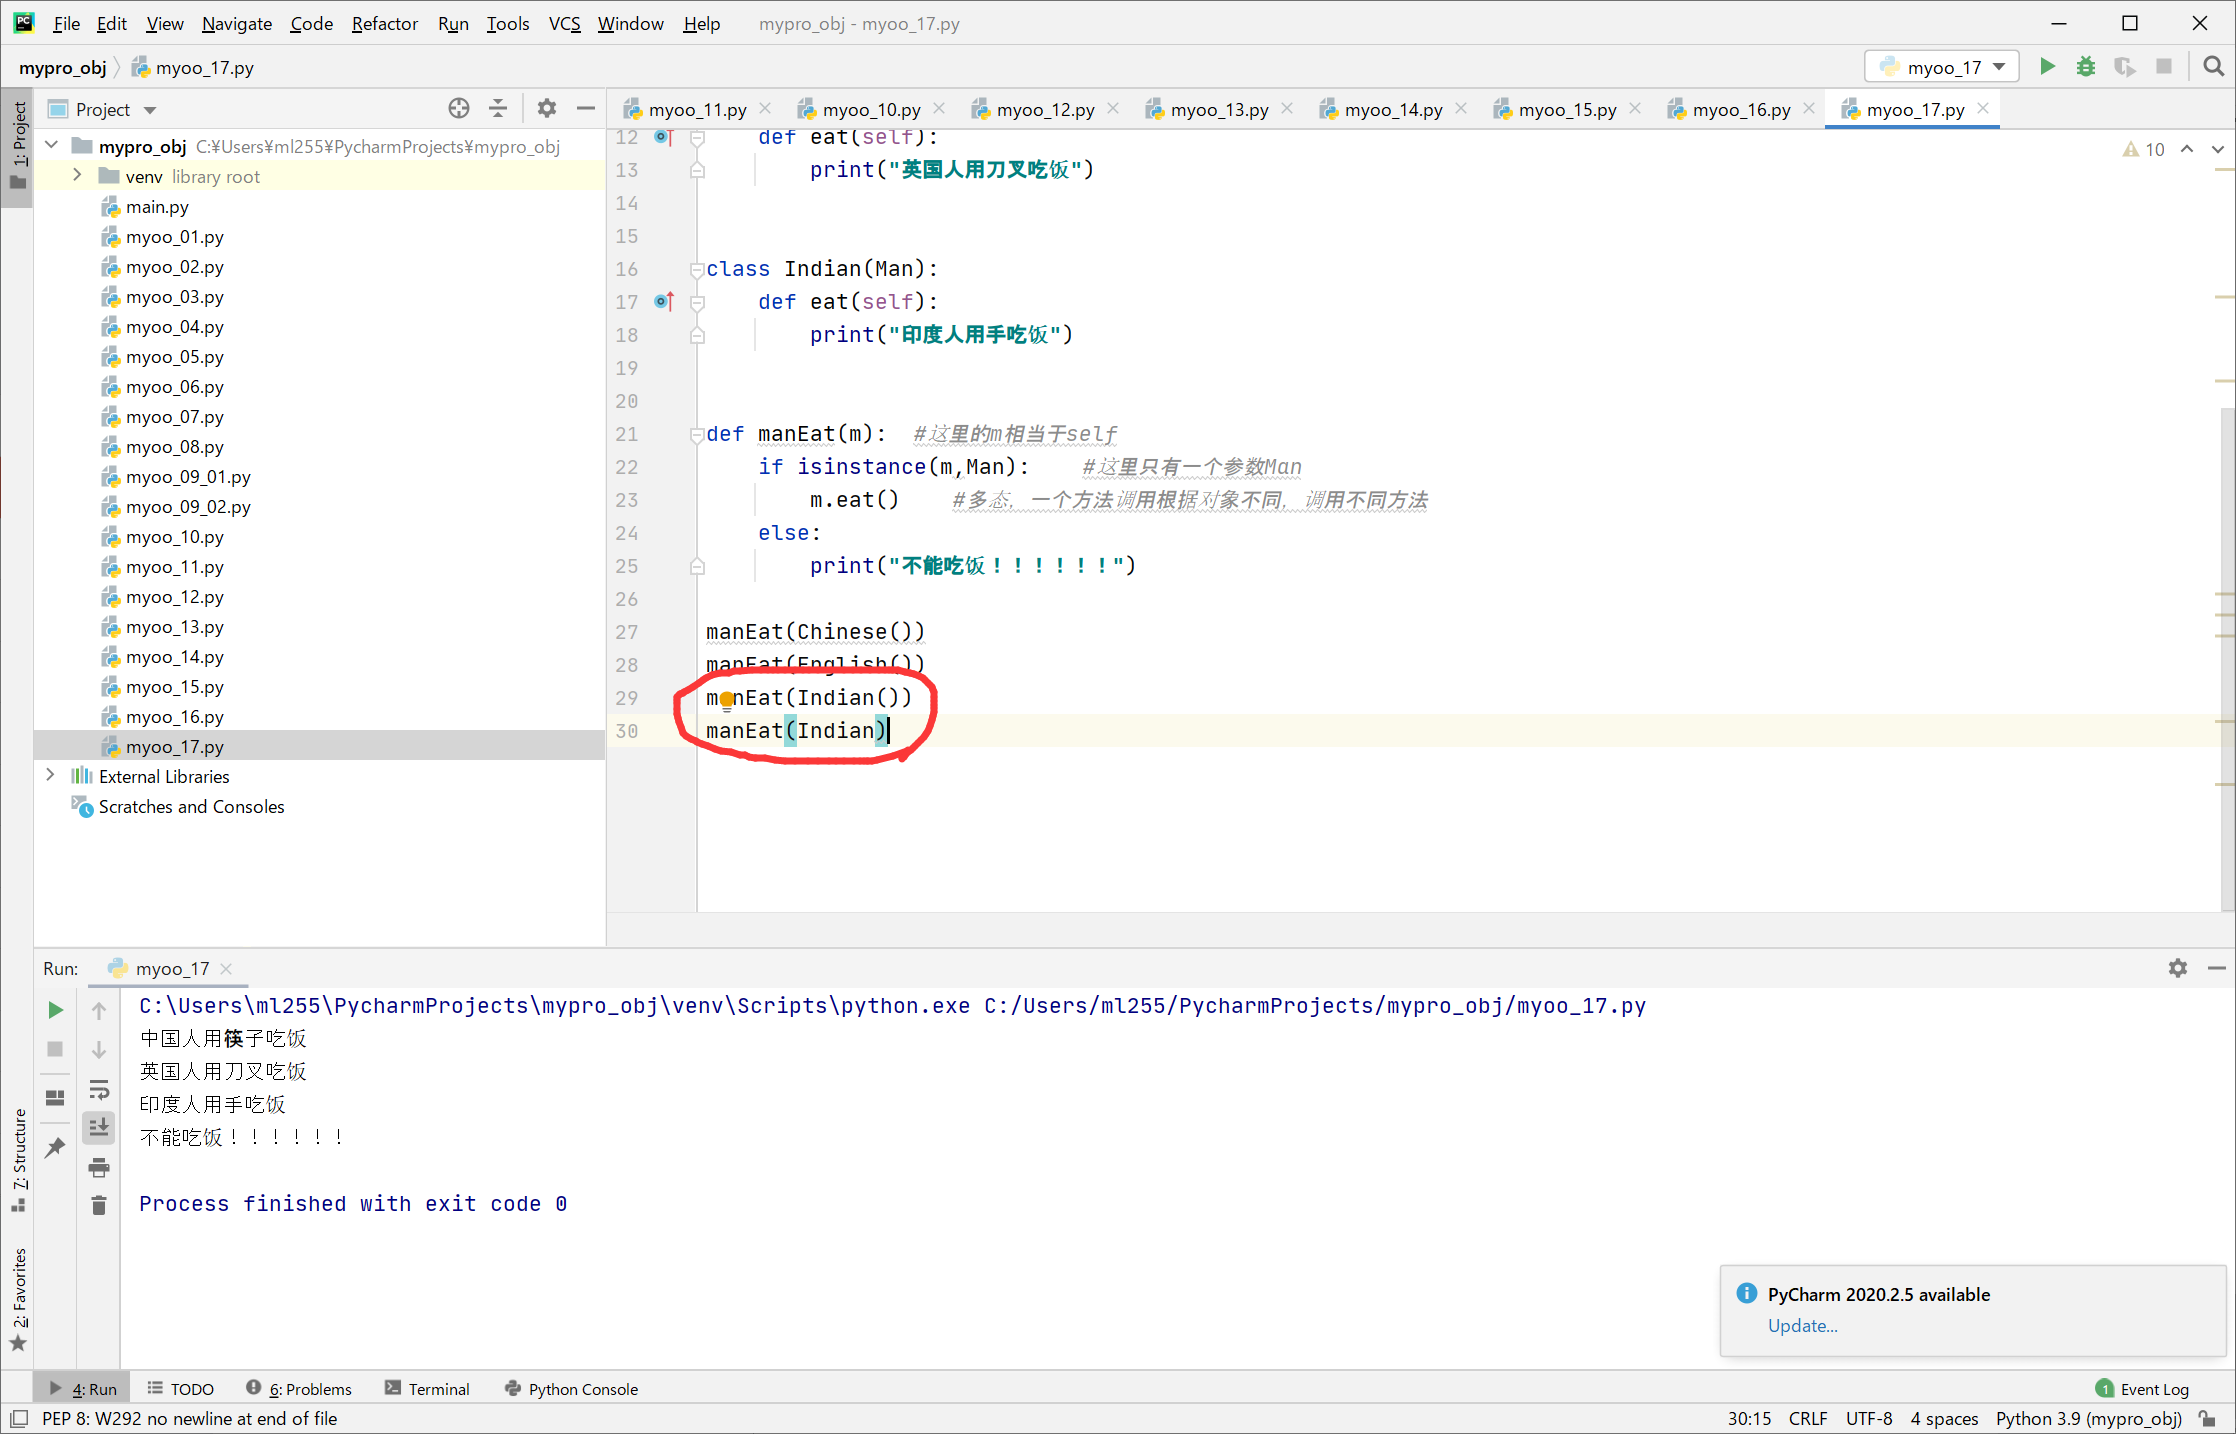Restore layout icon in the Run panel
Screen dimensions: 2236x1434
(56, 1097)
